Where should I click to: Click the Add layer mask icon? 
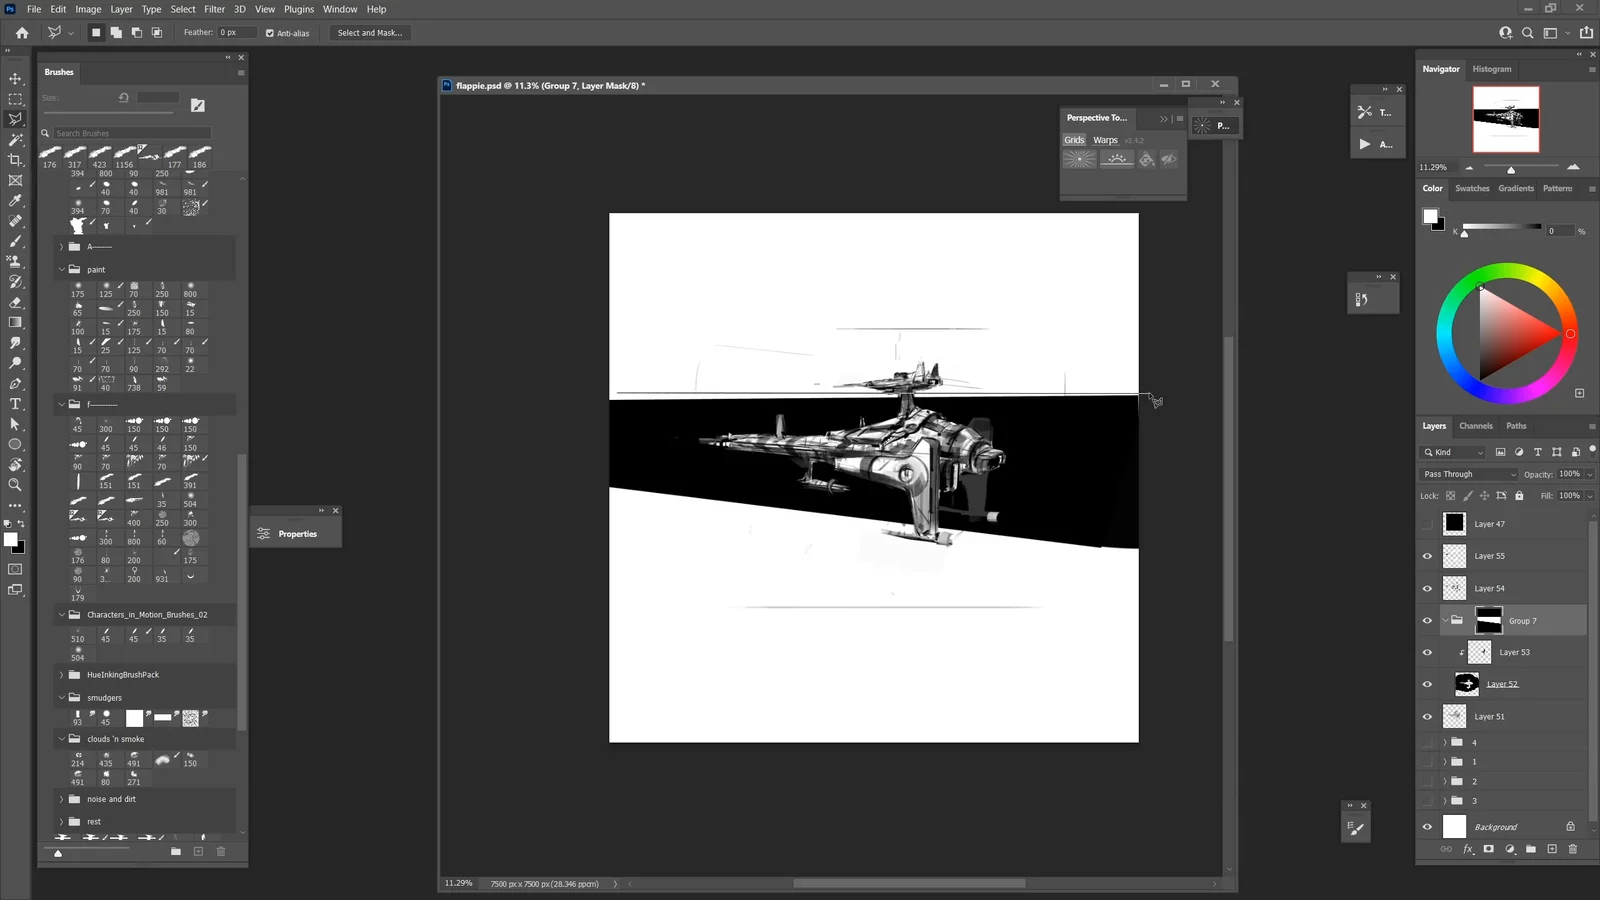point(1488,850)
